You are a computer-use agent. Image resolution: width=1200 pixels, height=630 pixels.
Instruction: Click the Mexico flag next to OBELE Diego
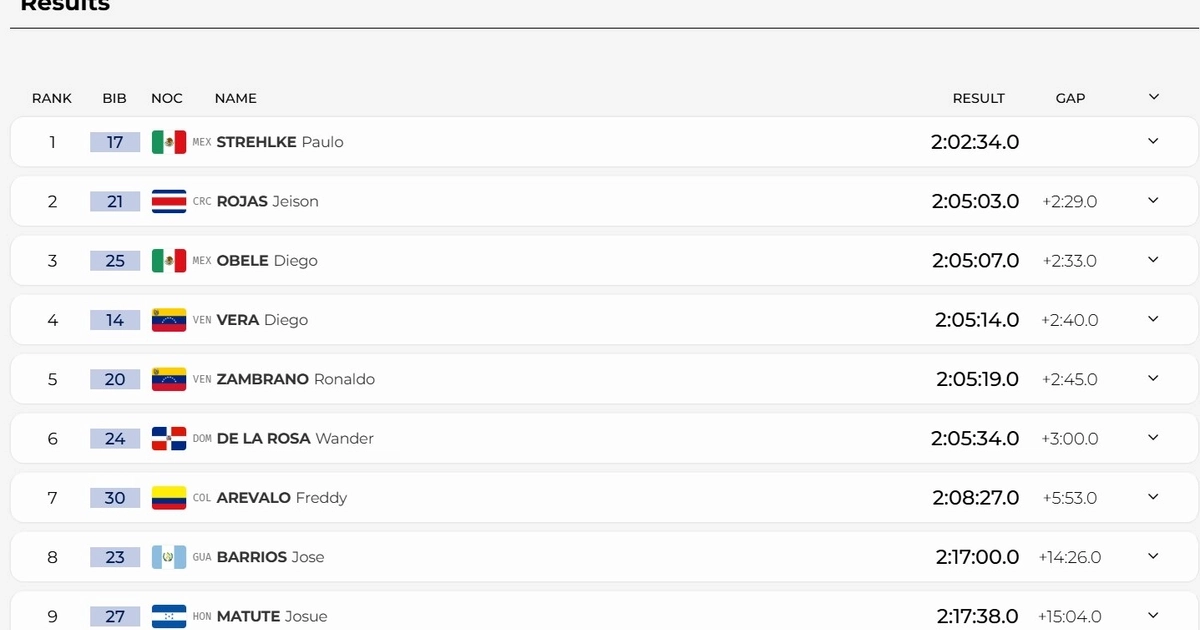[169, 260]
